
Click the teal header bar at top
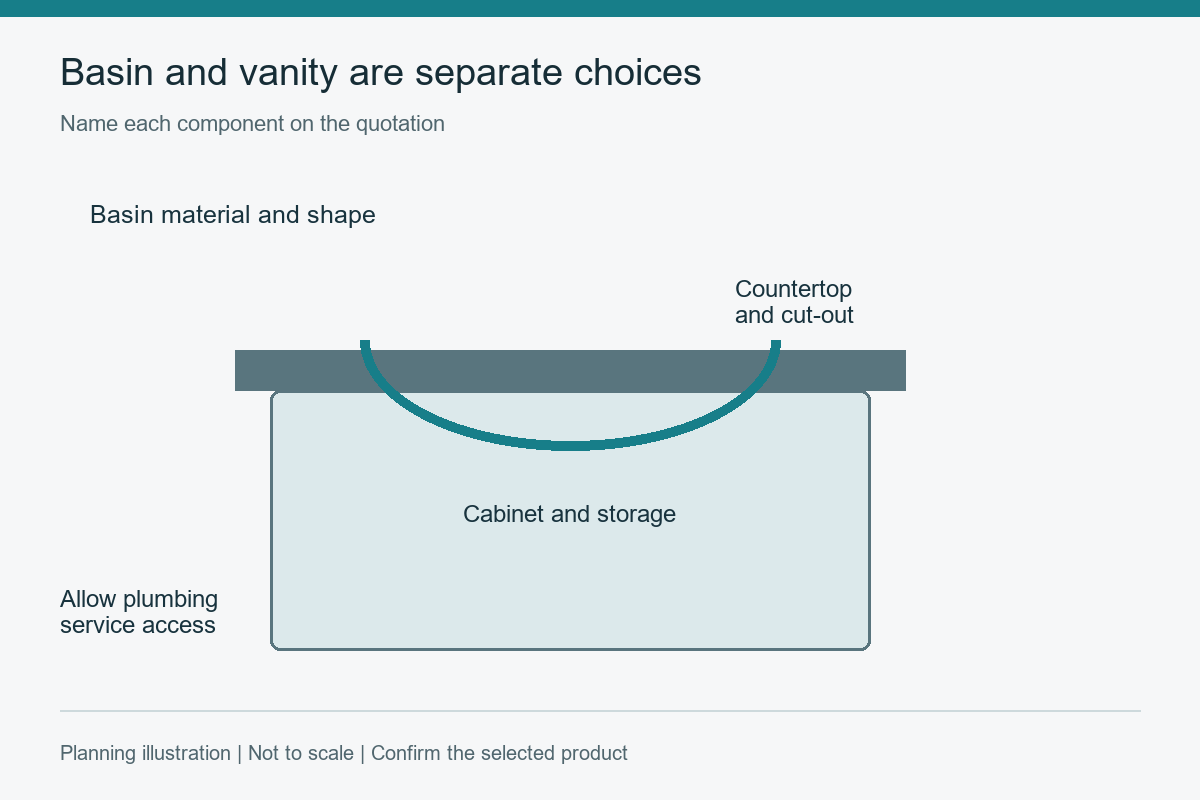[x=600, y=8]
